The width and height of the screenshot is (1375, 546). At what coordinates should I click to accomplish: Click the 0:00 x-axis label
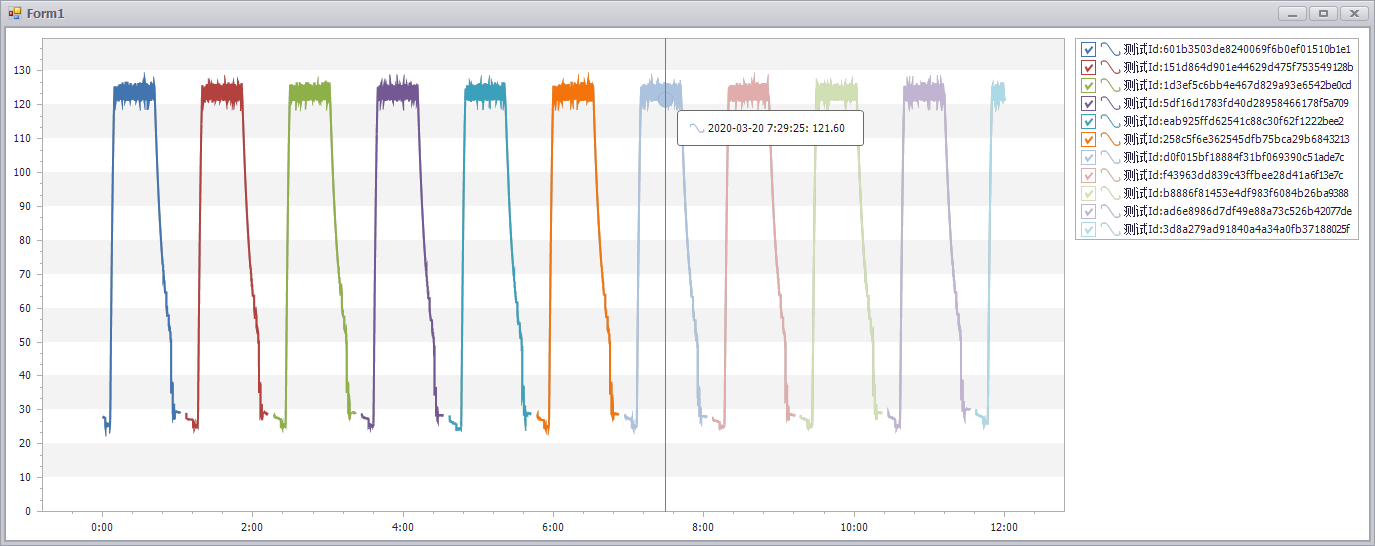102,527
